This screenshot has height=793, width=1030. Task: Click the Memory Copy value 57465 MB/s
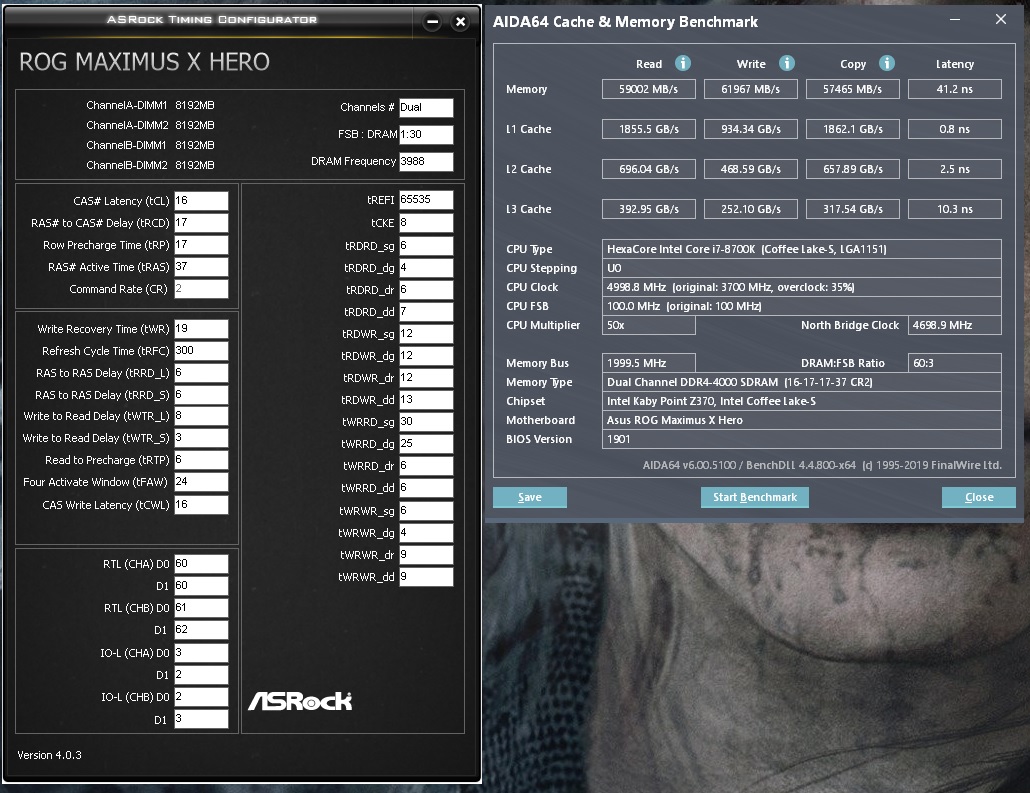coord(853,89)
